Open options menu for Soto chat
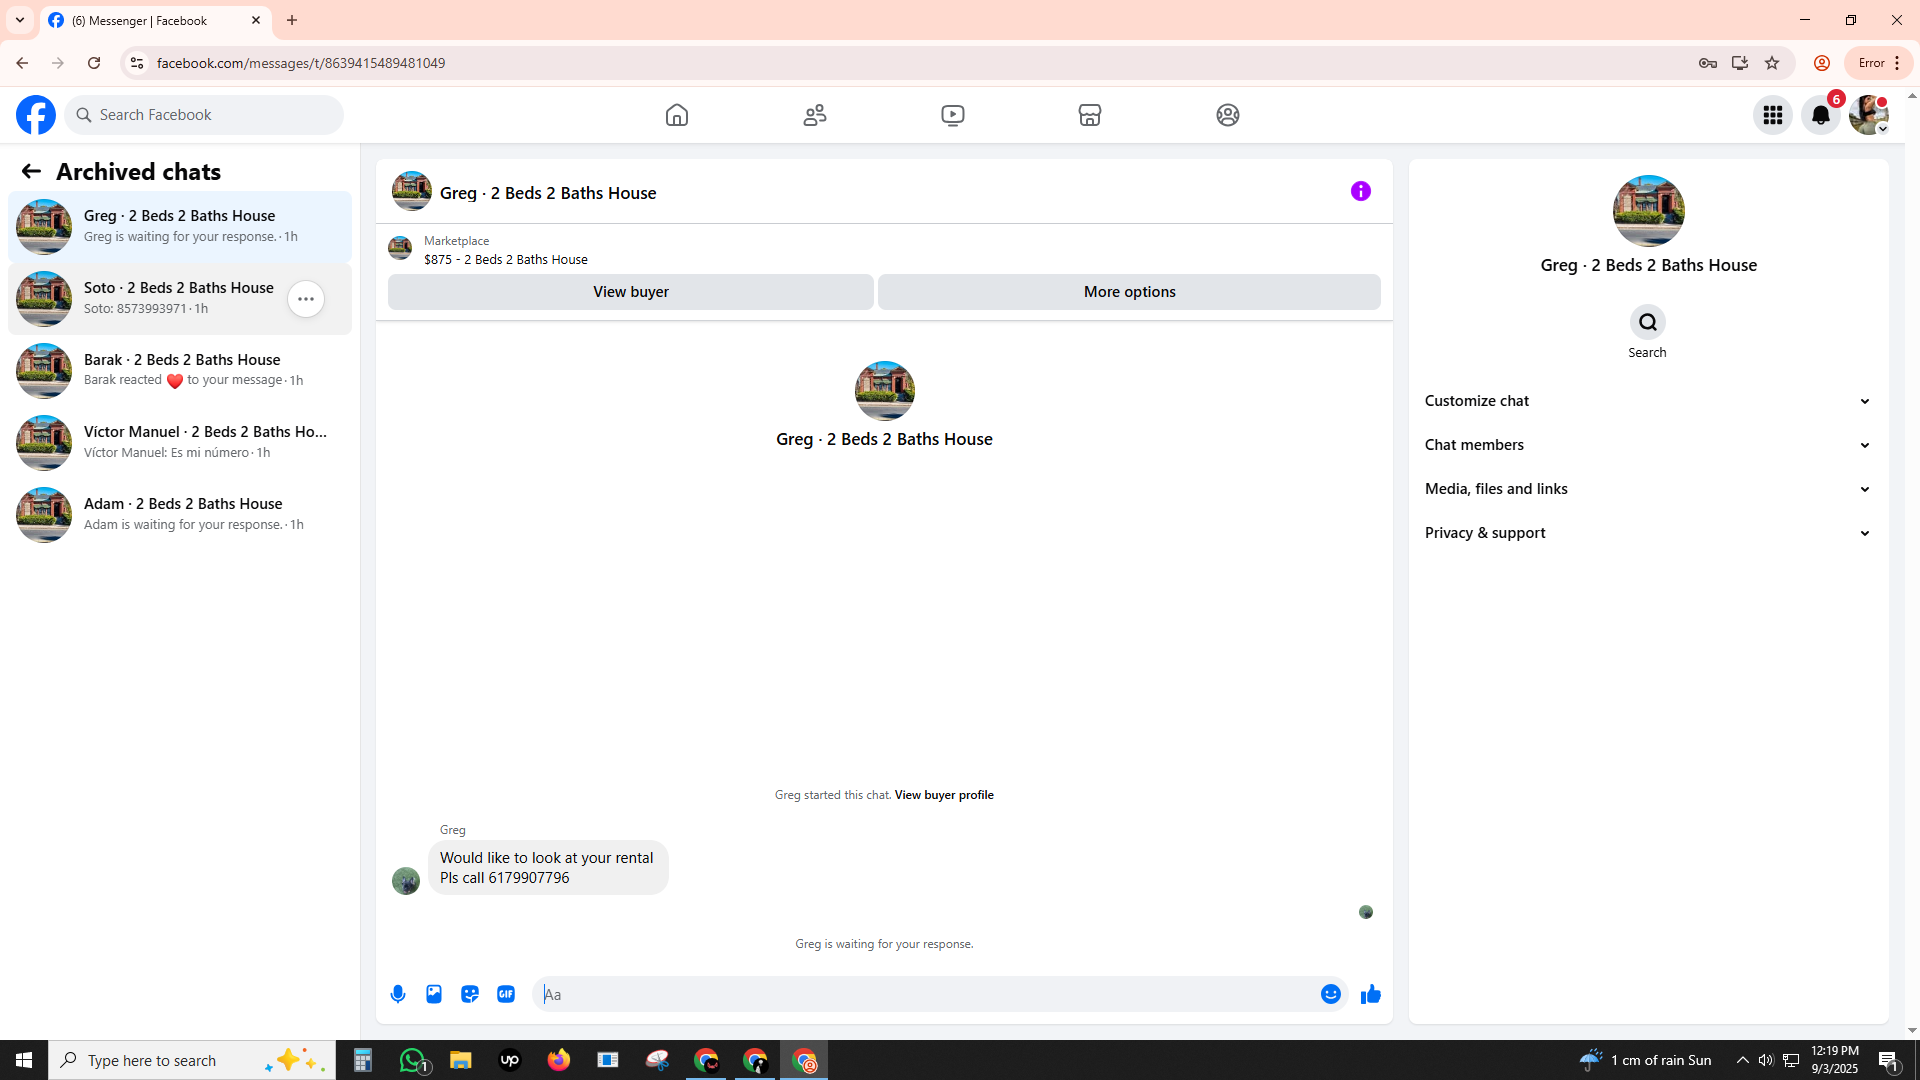 point(306,299)
